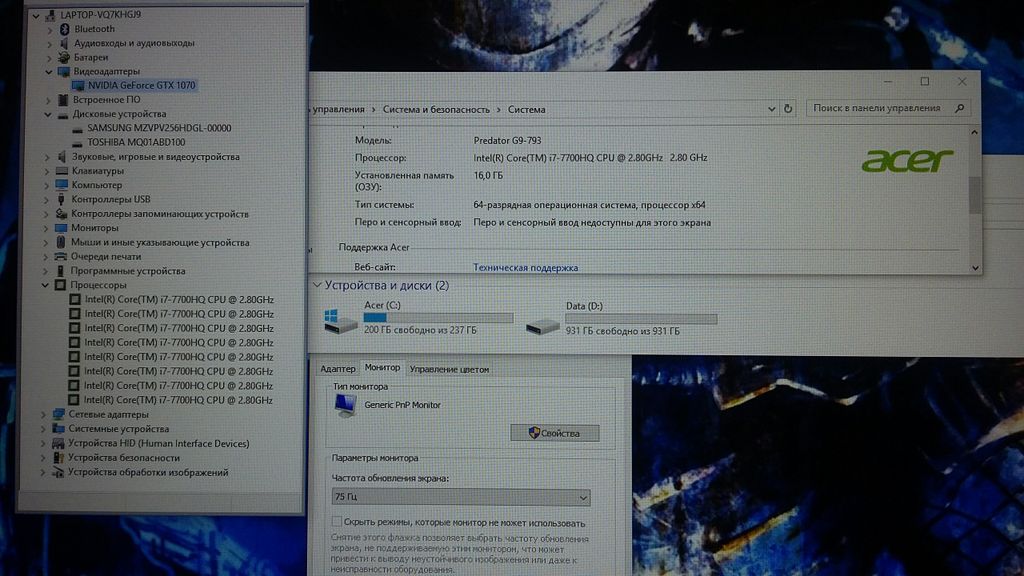The width and height of the screenshot is (1024, 576).
Task: Open the Data (D:) drive icon
Action: [x=543, y=325]
